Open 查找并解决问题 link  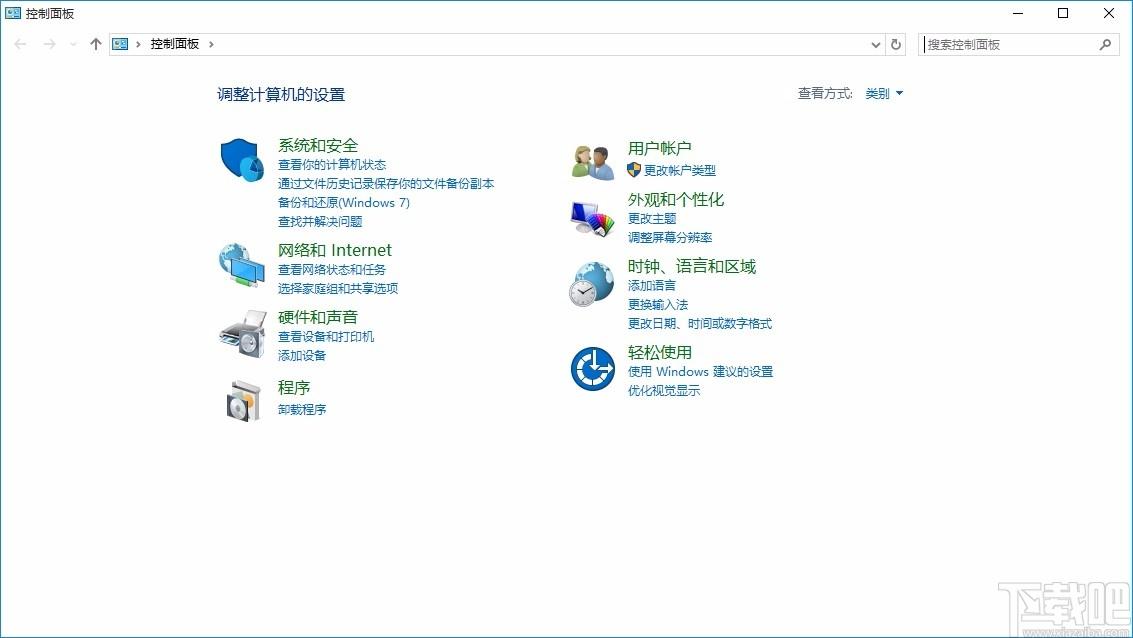pyautogui.click(x=320, y=221)
